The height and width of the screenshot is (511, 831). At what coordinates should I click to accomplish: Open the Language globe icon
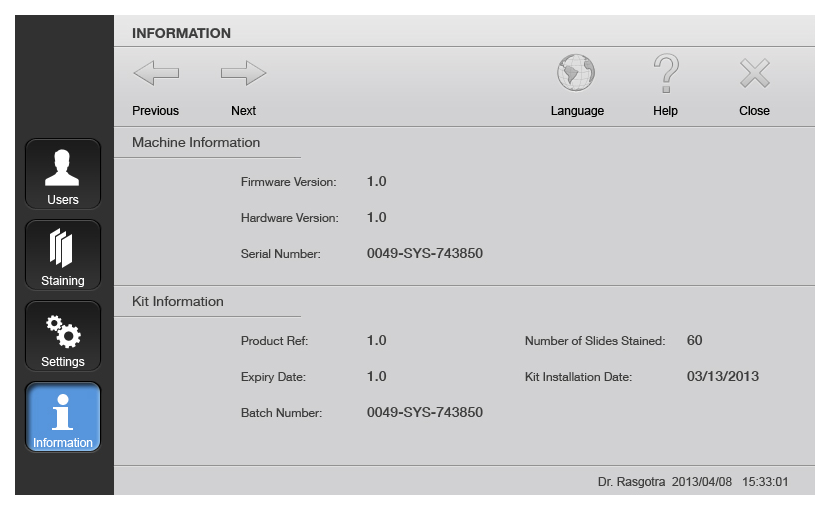[x=576, y=73]
